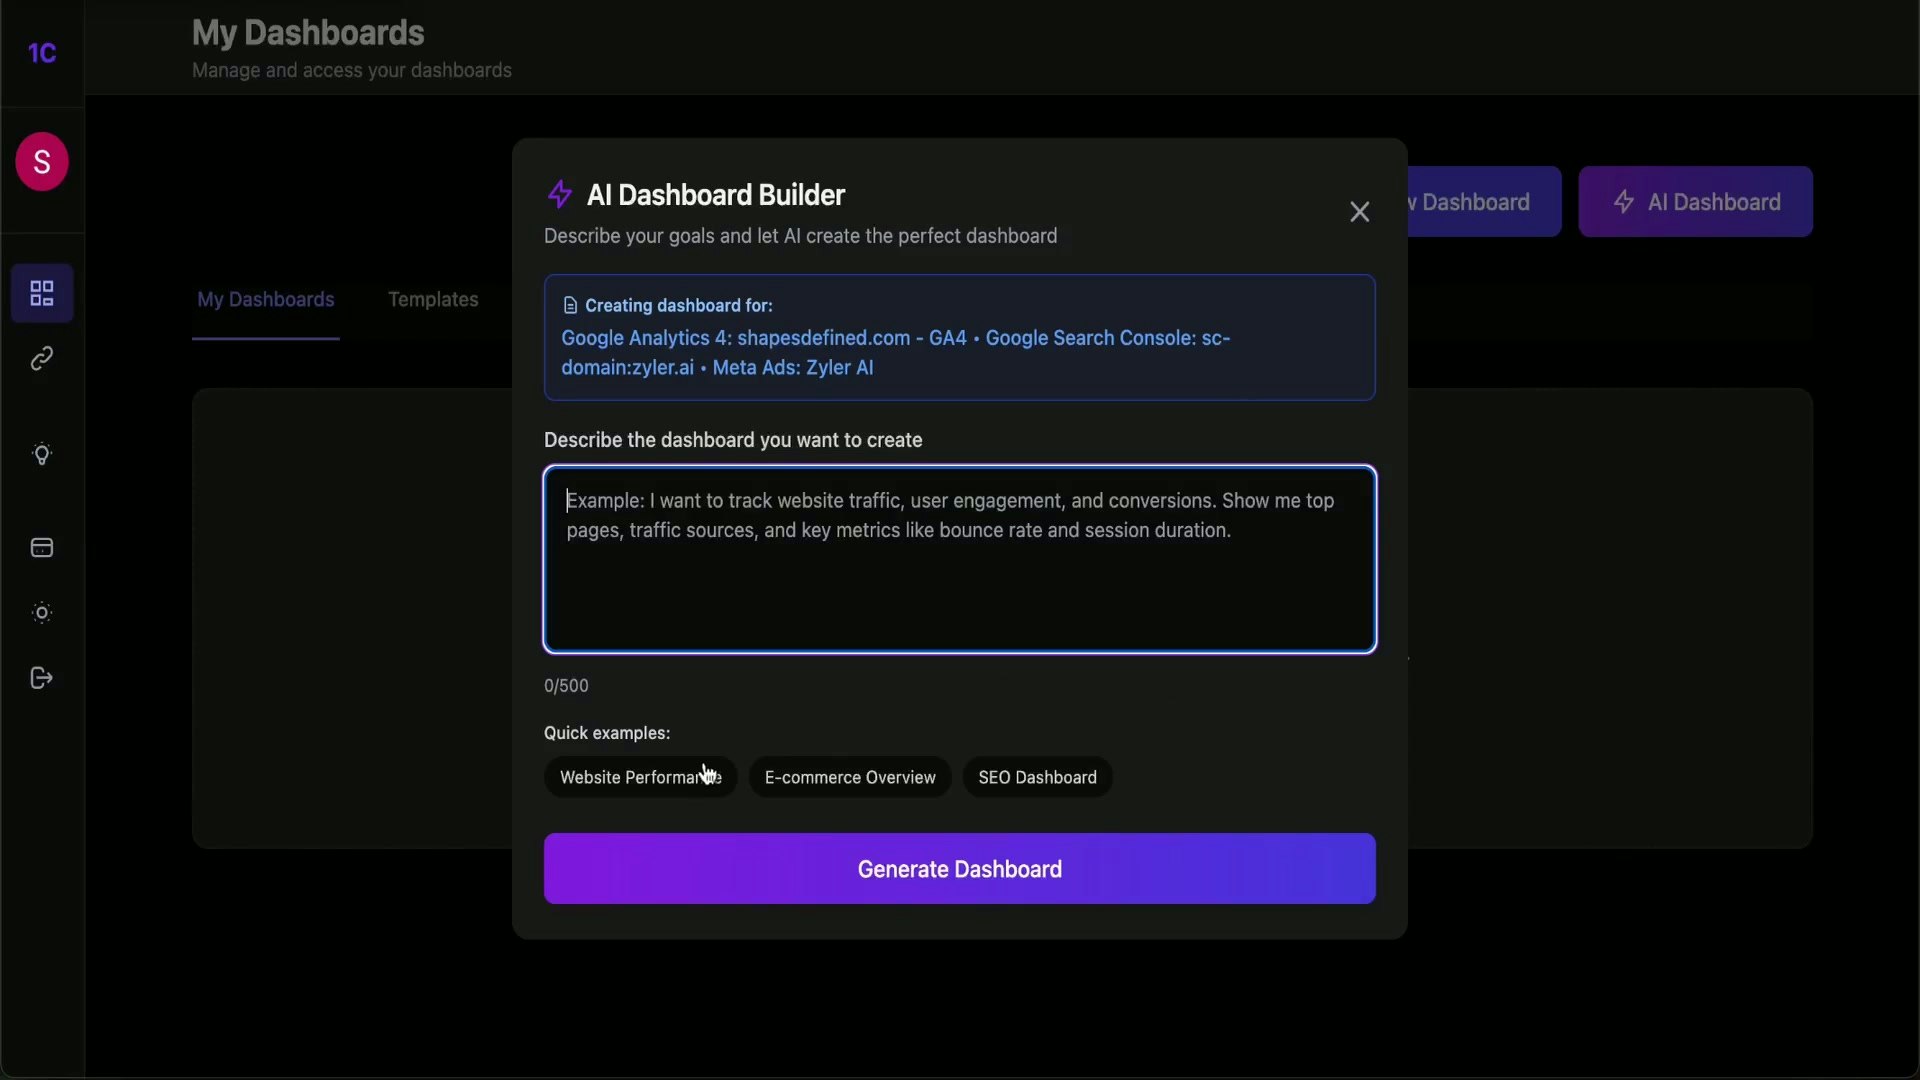The width and height of the screenshot is (1920, 1080).
Task: Close the AI Dashboard Builder dialog
Action: pos(1359,212)
